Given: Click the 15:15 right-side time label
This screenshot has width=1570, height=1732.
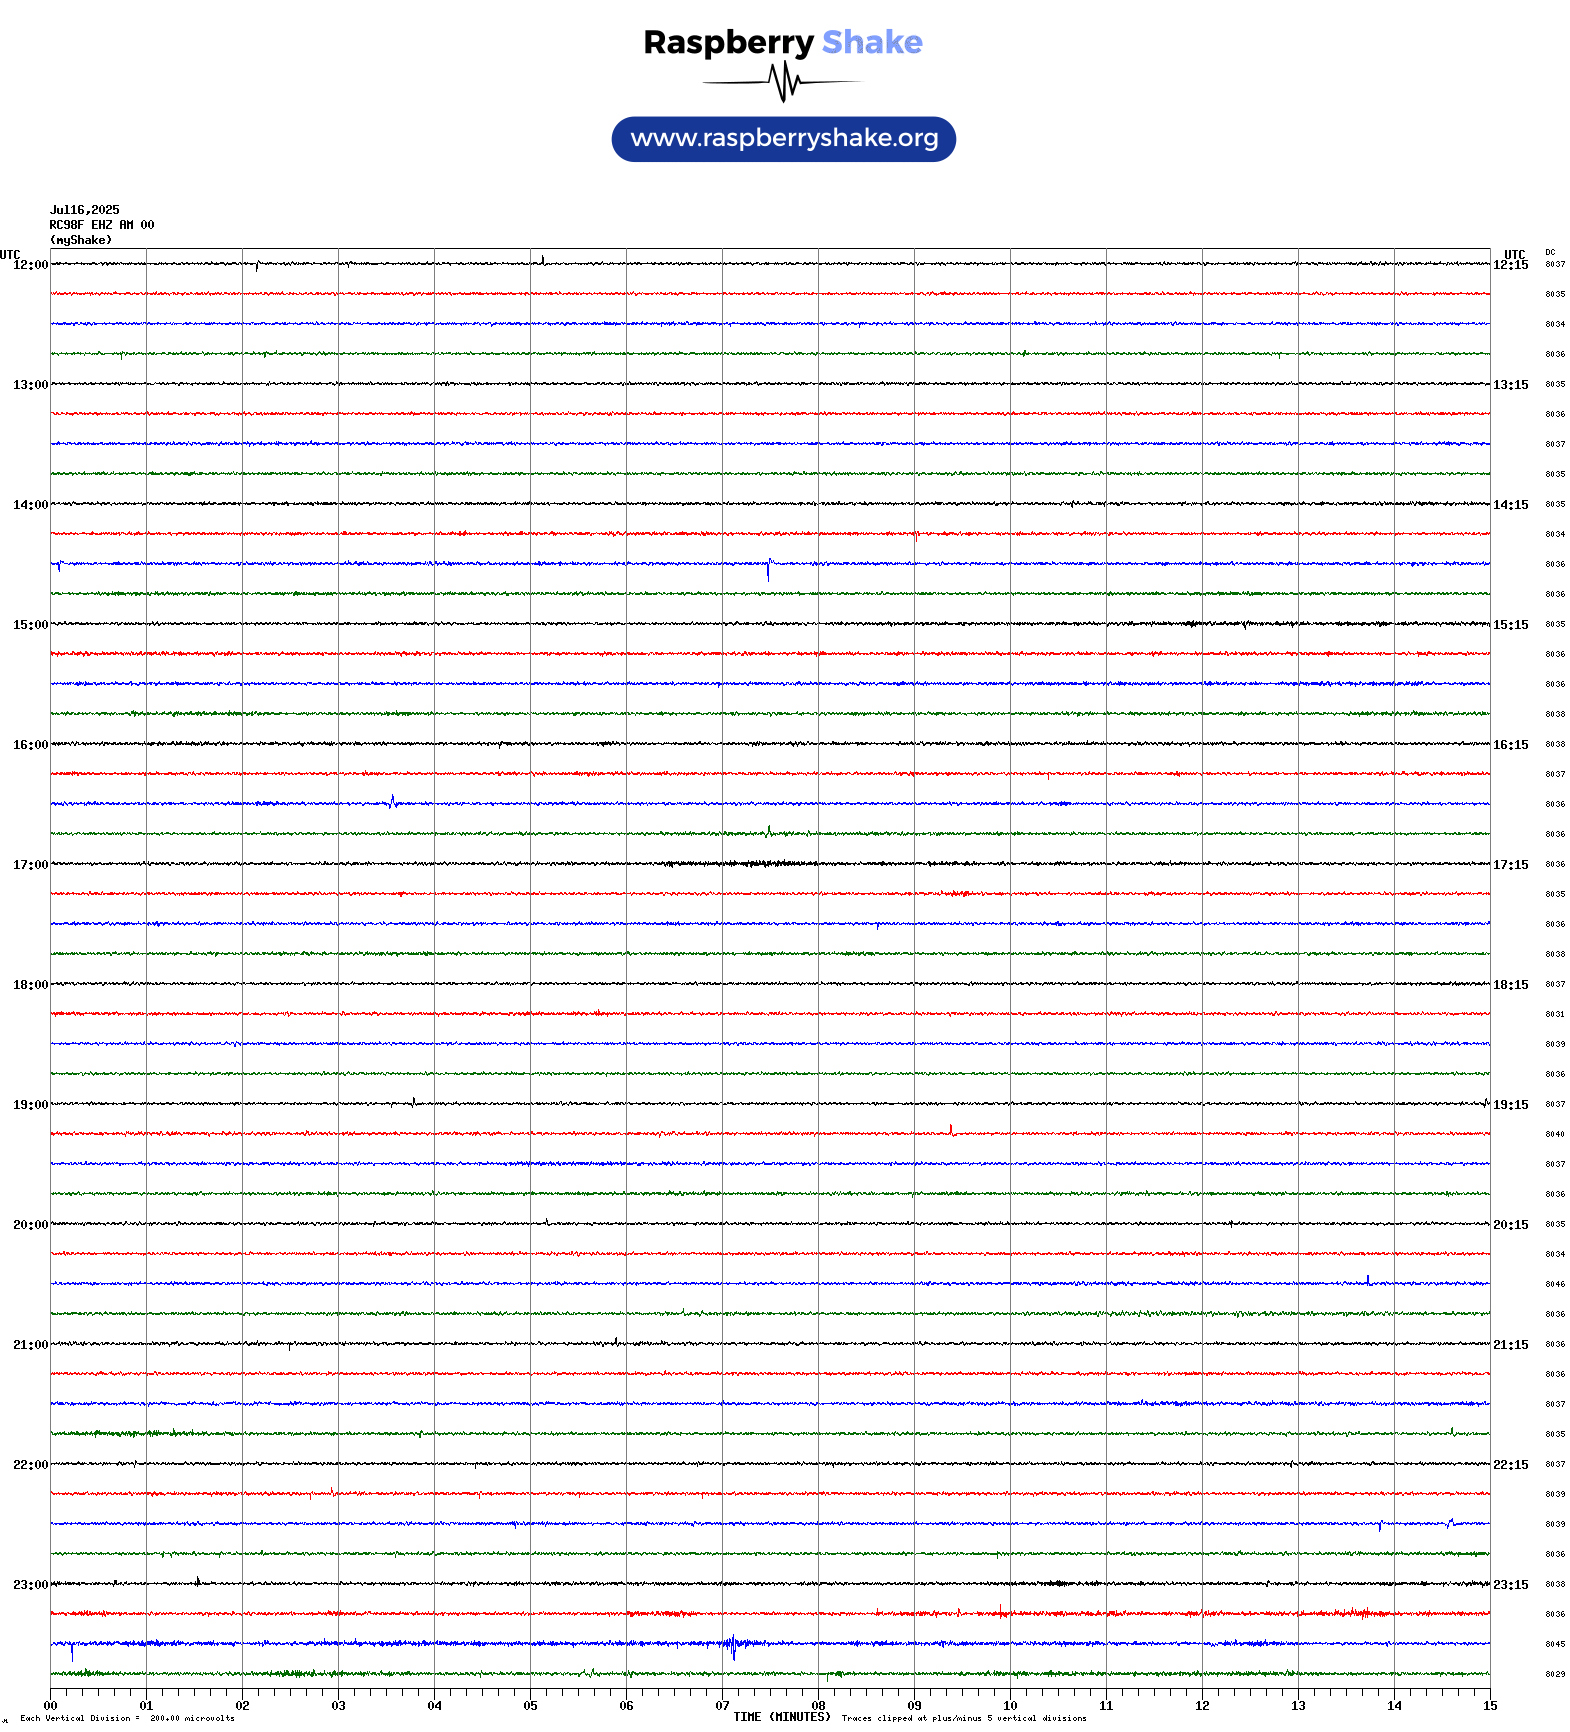Looking at the screenshot, I should [1511, 625].
